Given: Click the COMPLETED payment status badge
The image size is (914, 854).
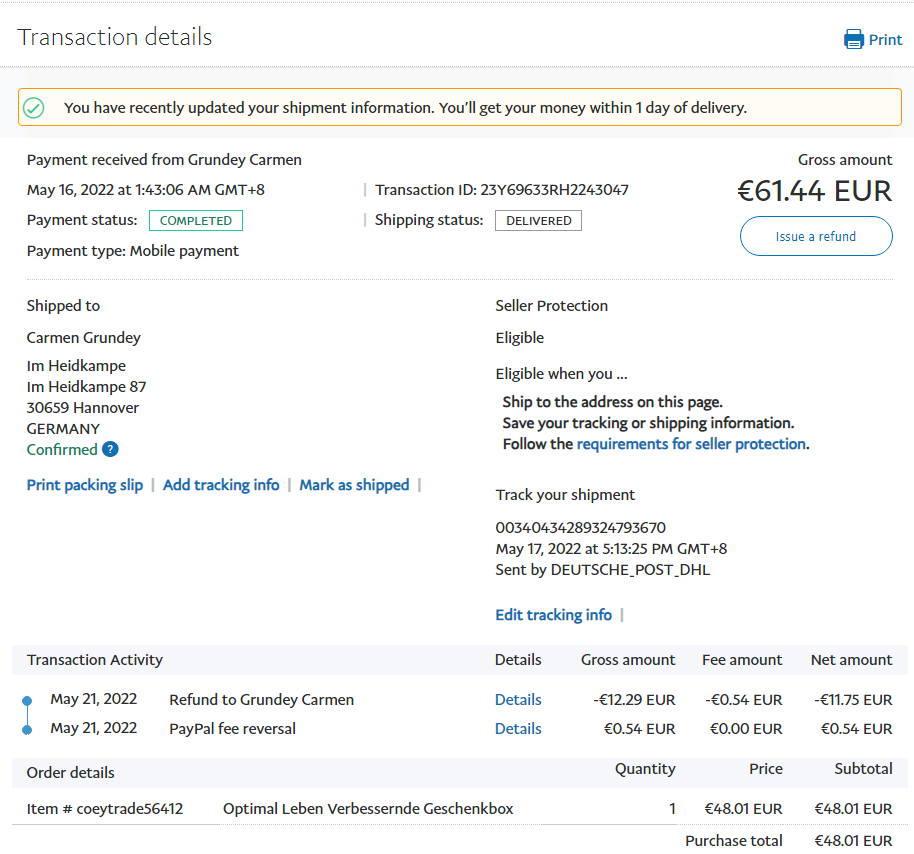Looking at the screenshot, I should (196, 221).
